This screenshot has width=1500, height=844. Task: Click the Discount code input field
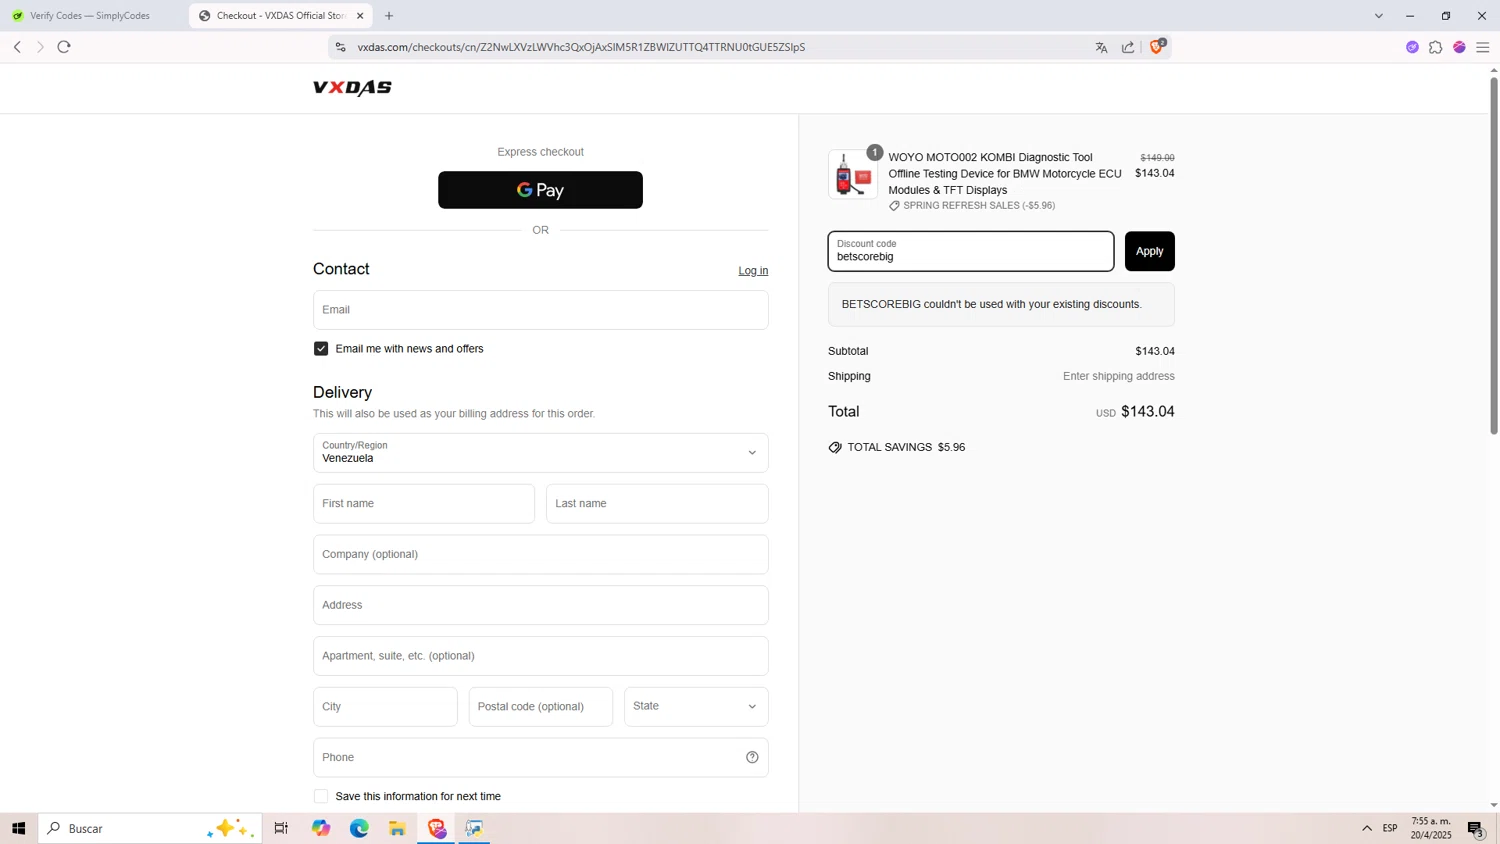970,251
